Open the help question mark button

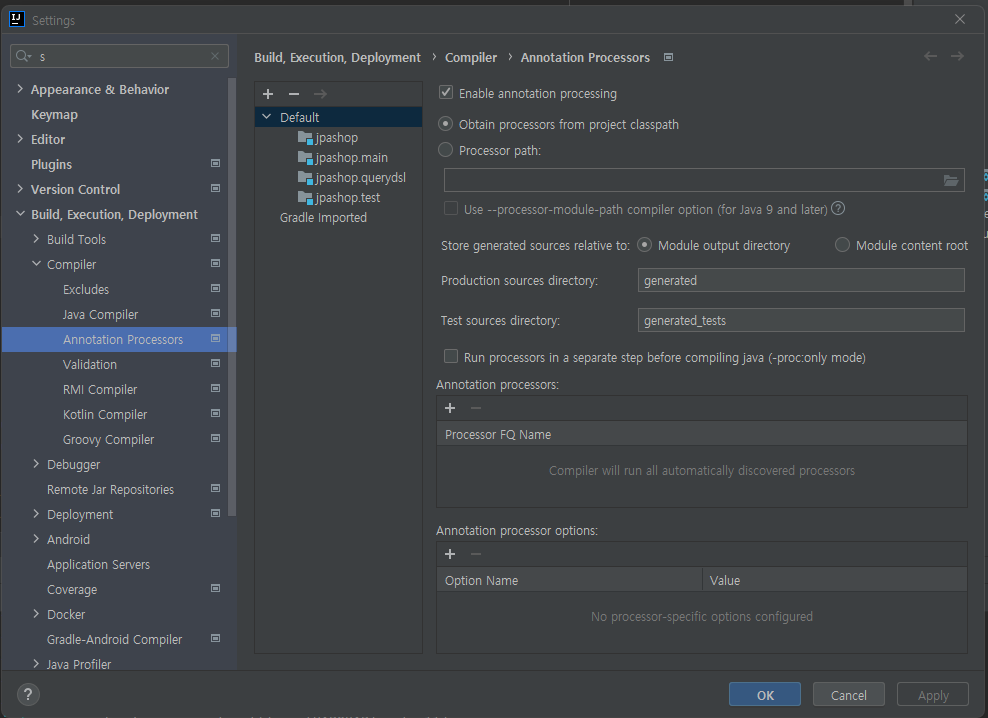28,695
